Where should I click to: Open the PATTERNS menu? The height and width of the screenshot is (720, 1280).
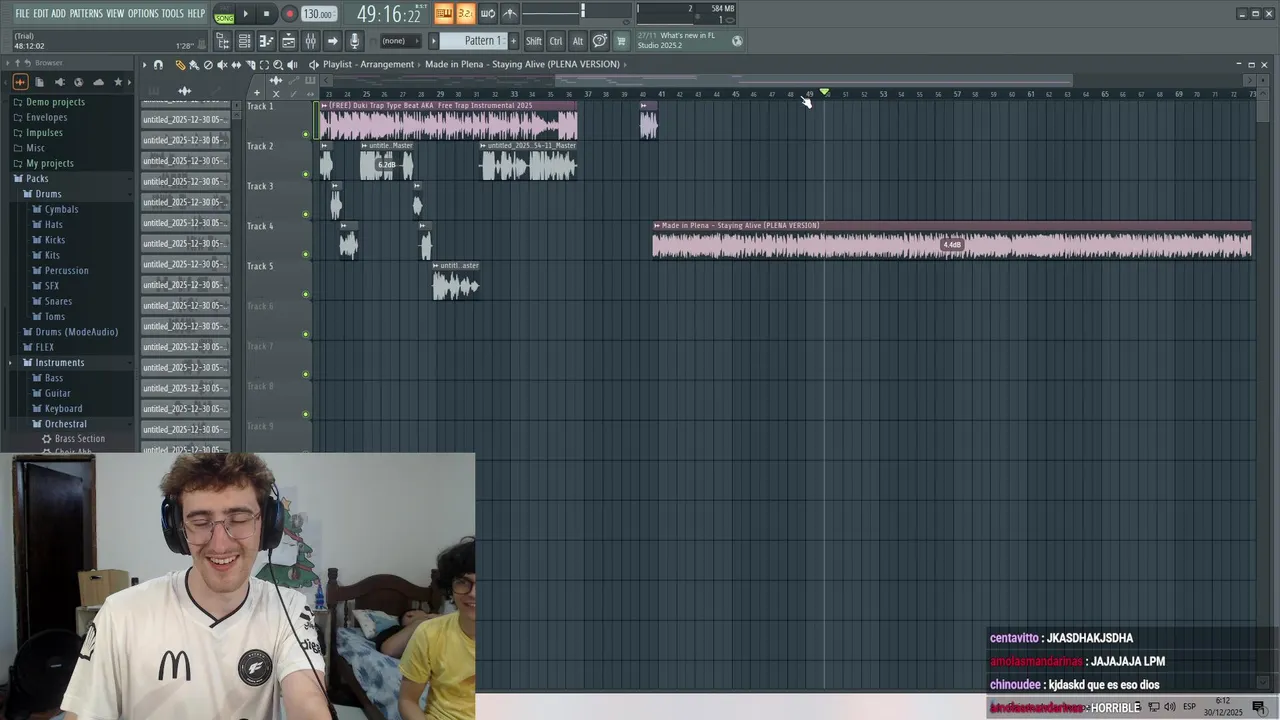pyautogui.click(x=86, y=13)
